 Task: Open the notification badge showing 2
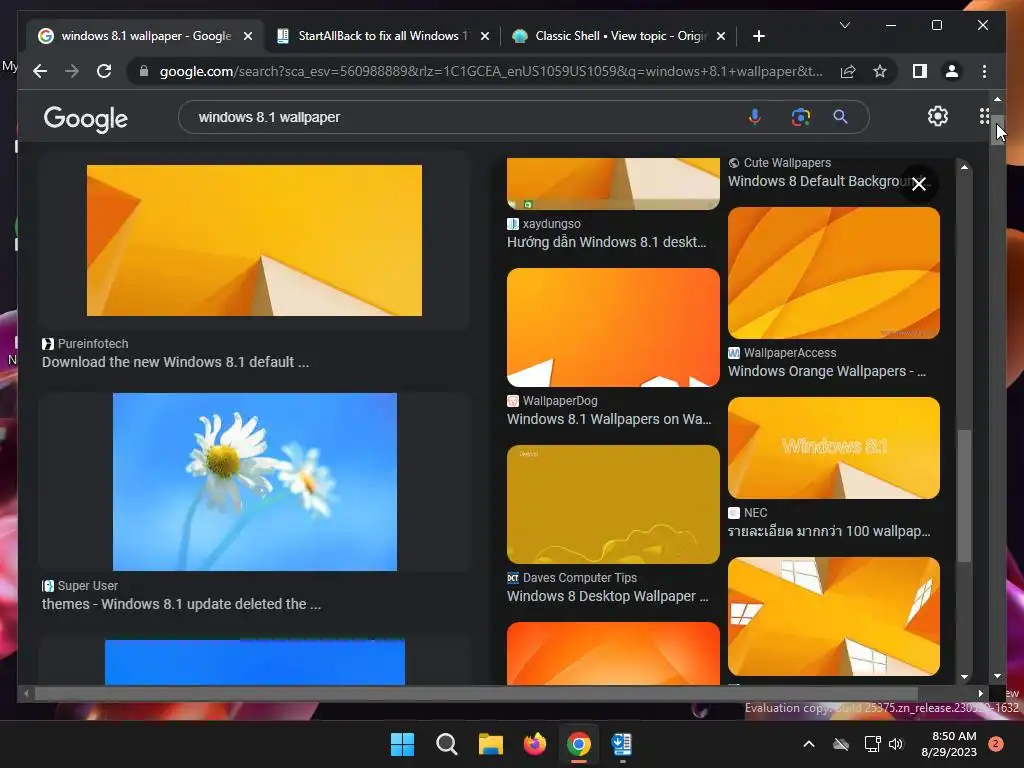[x=996, y=744]
